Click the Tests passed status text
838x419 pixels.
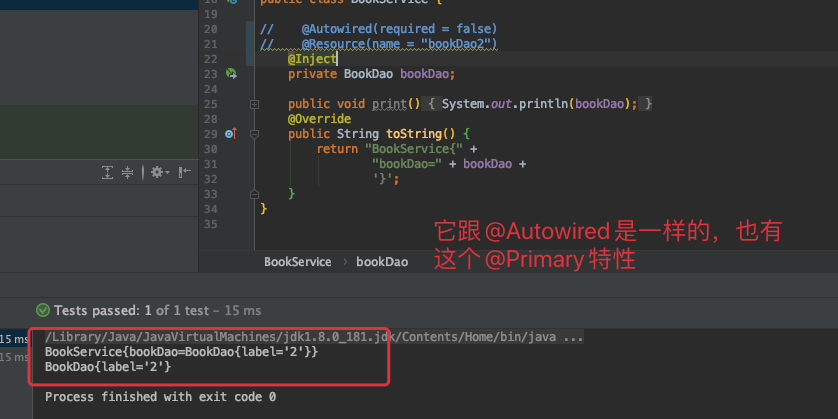(x=158, y=310)
